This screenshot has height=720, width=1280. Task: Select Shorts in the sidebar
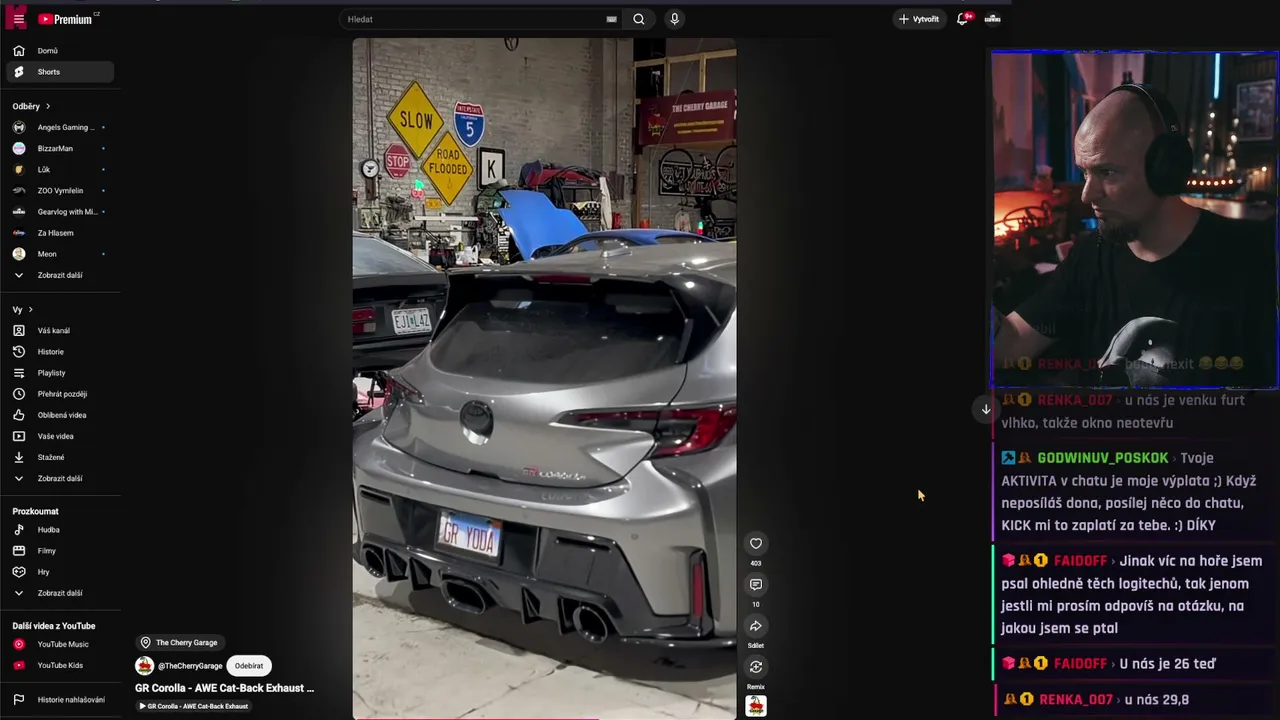point(60,72)
